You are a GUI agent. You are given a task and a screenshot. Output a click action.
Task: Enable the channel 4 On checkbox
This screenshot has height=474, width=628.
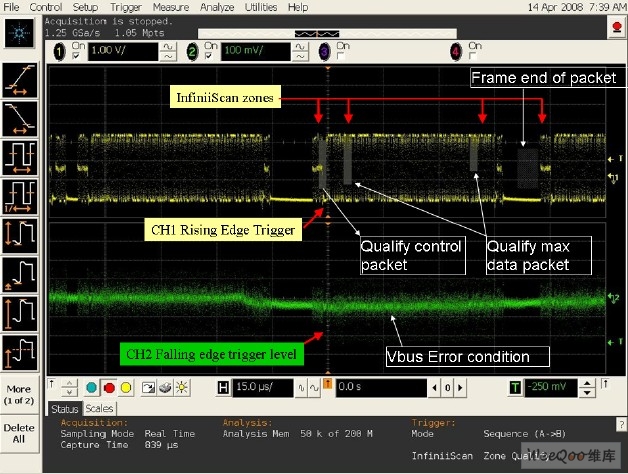click(473, 56)
